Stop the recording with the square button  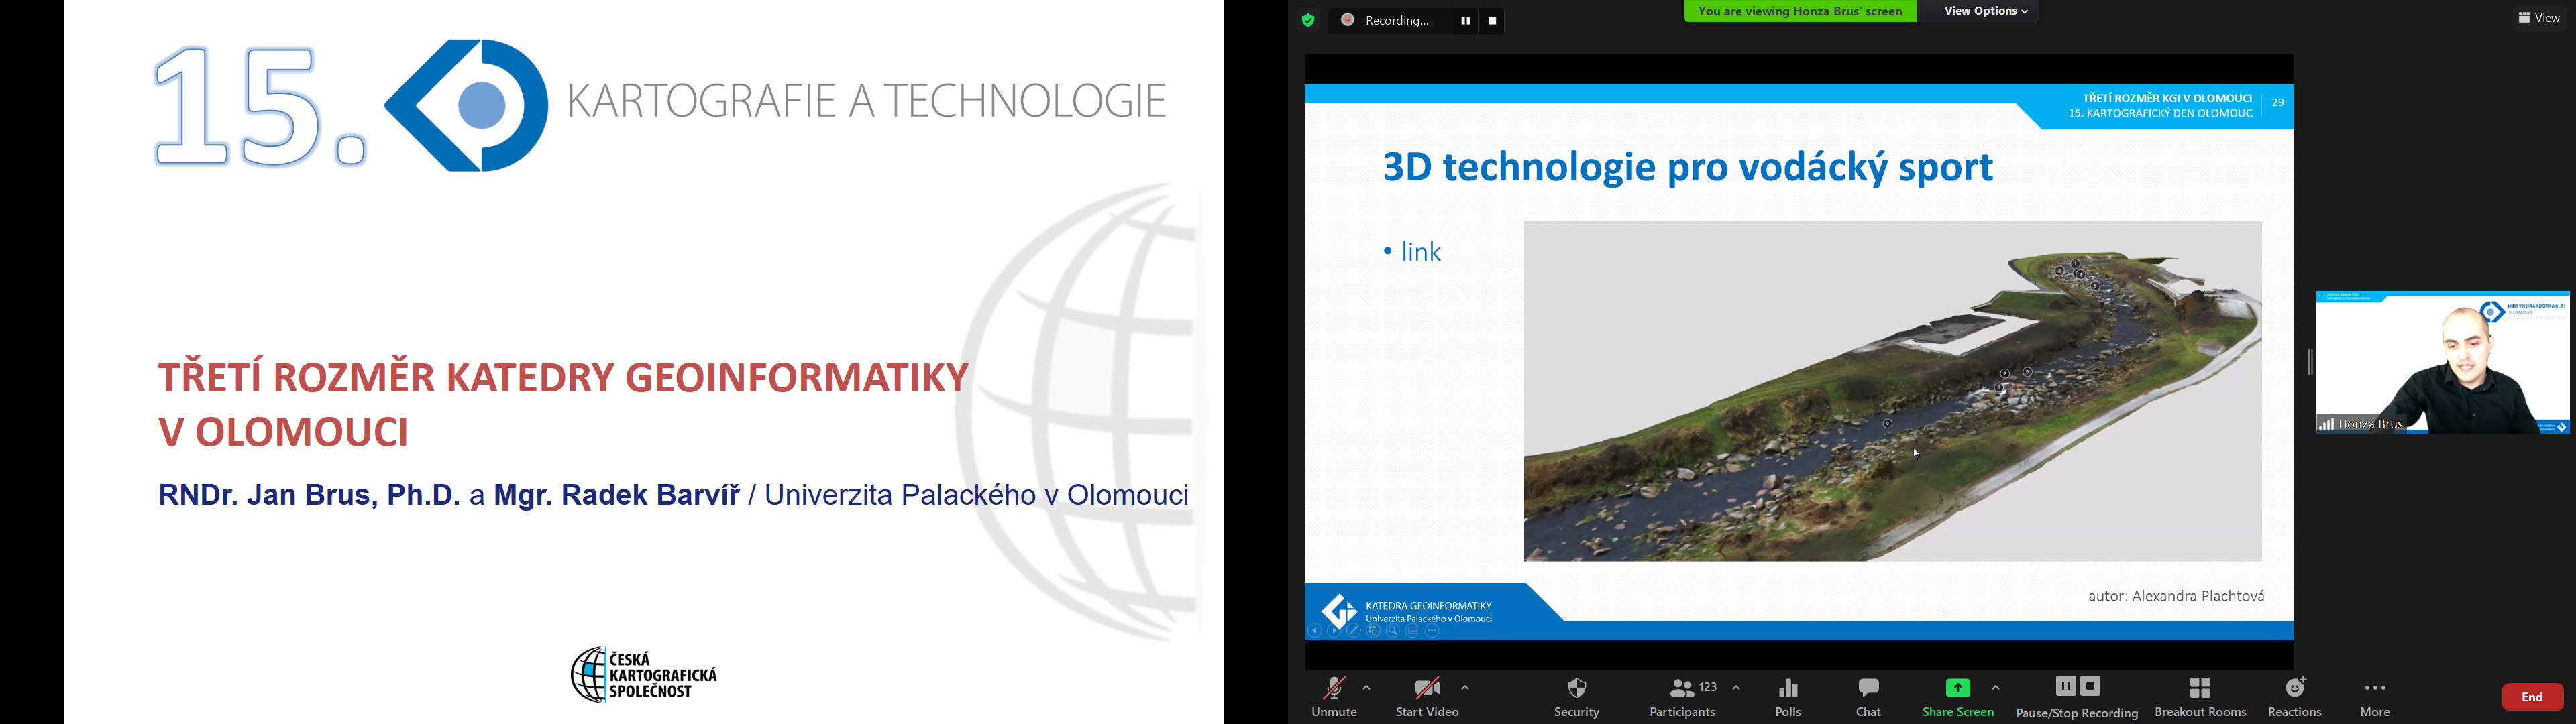point(1493,21)
